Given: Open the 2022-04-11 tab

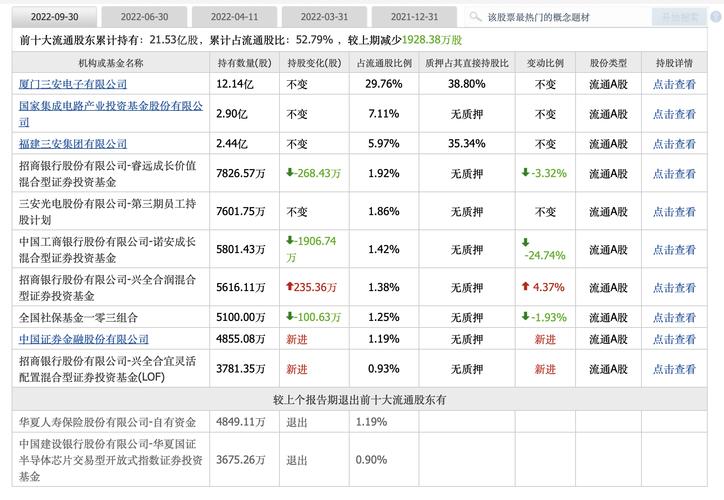Looking at the screenshot, I should 234,17.
